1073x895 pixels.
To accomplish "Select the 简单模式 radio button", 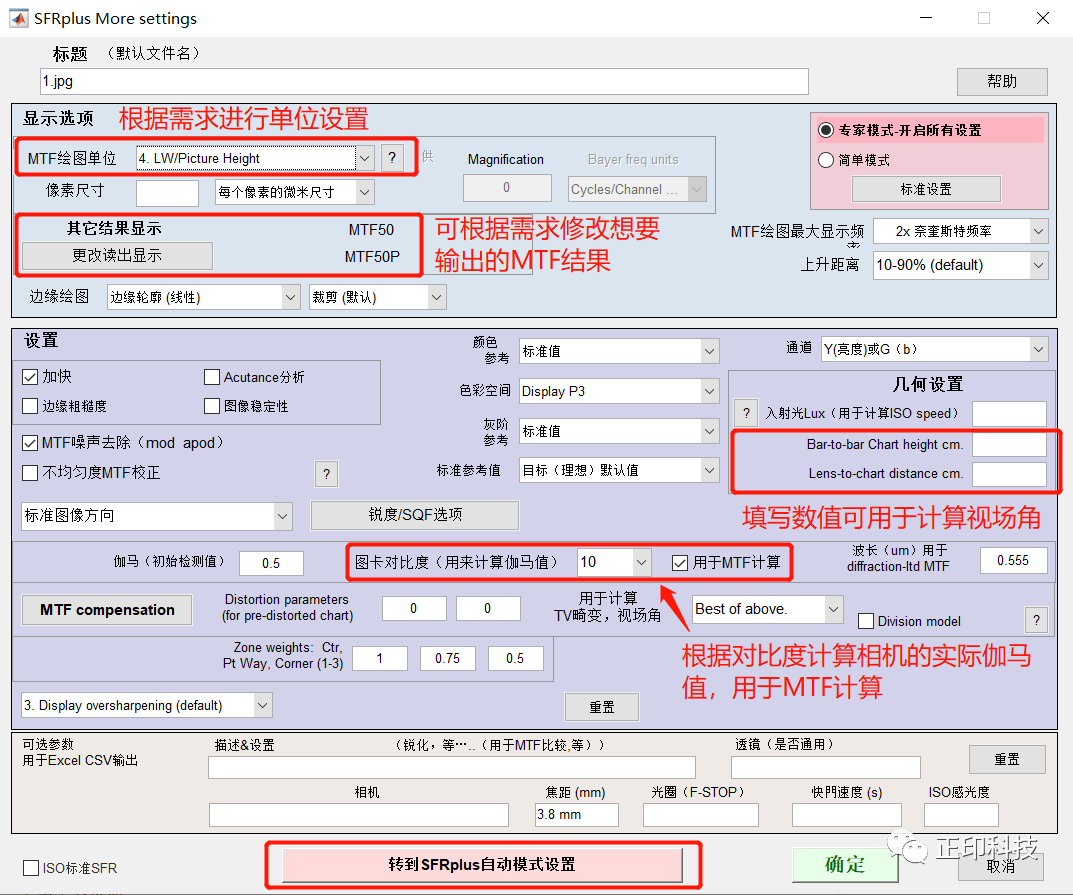I will pos(825,159).
